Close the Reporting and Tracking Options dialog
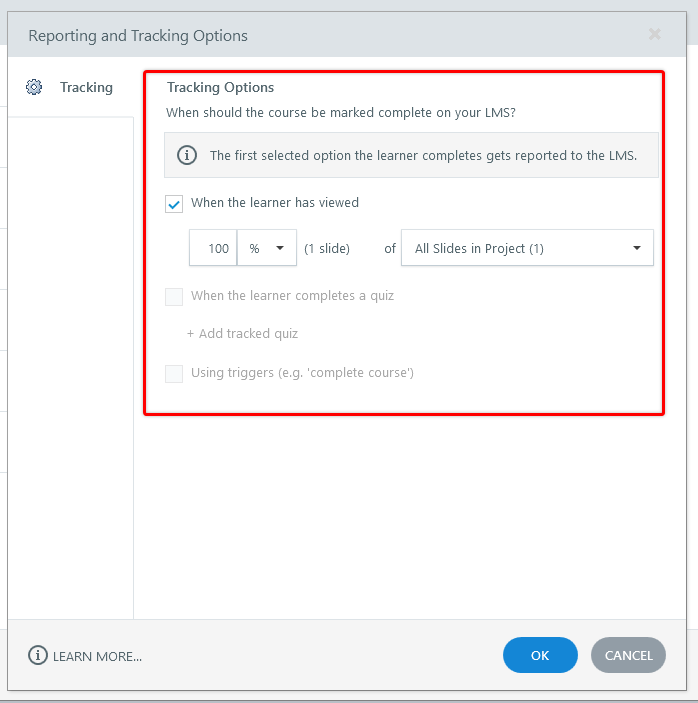 click(655, 35)
